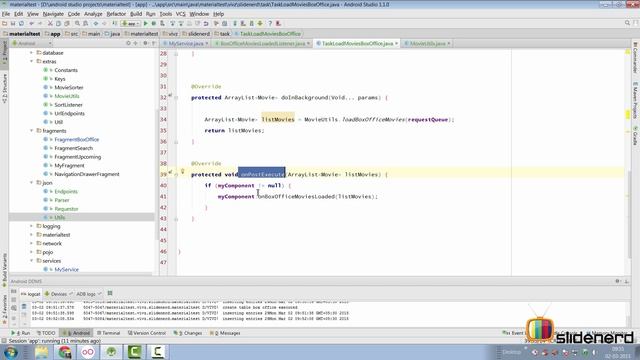Collapse the fragments folder
Image resolution: width=640 pixels, height=360 pixels.
point(31,131)
